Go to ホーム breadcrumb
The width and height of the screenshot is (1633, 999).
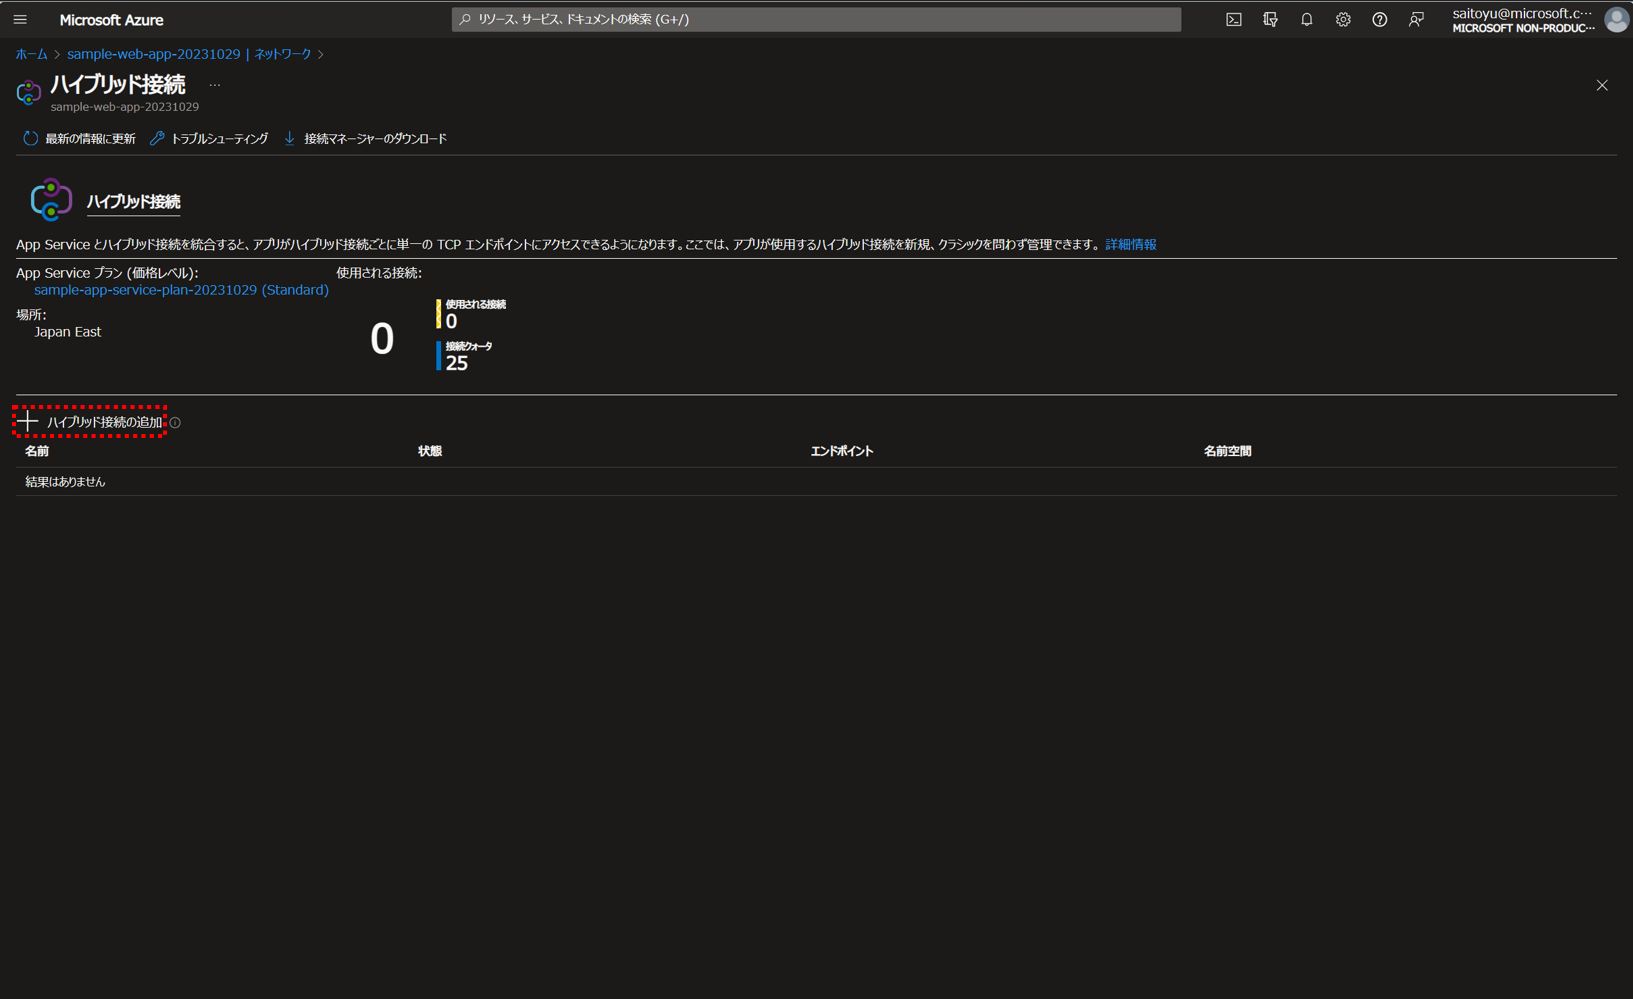coord(31,54)
